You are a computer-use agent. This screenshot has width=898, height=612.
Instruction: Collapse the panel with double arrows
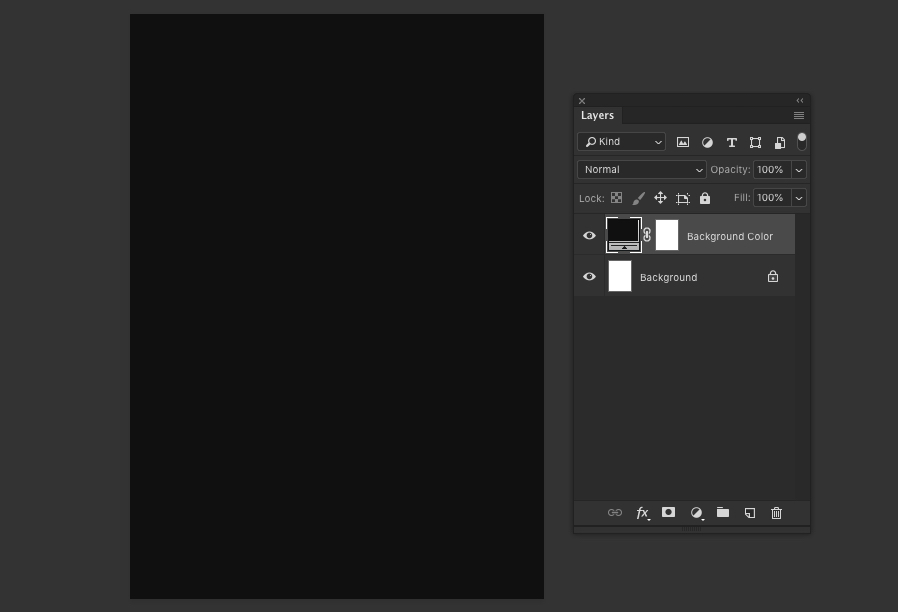[x=800, y=101]
